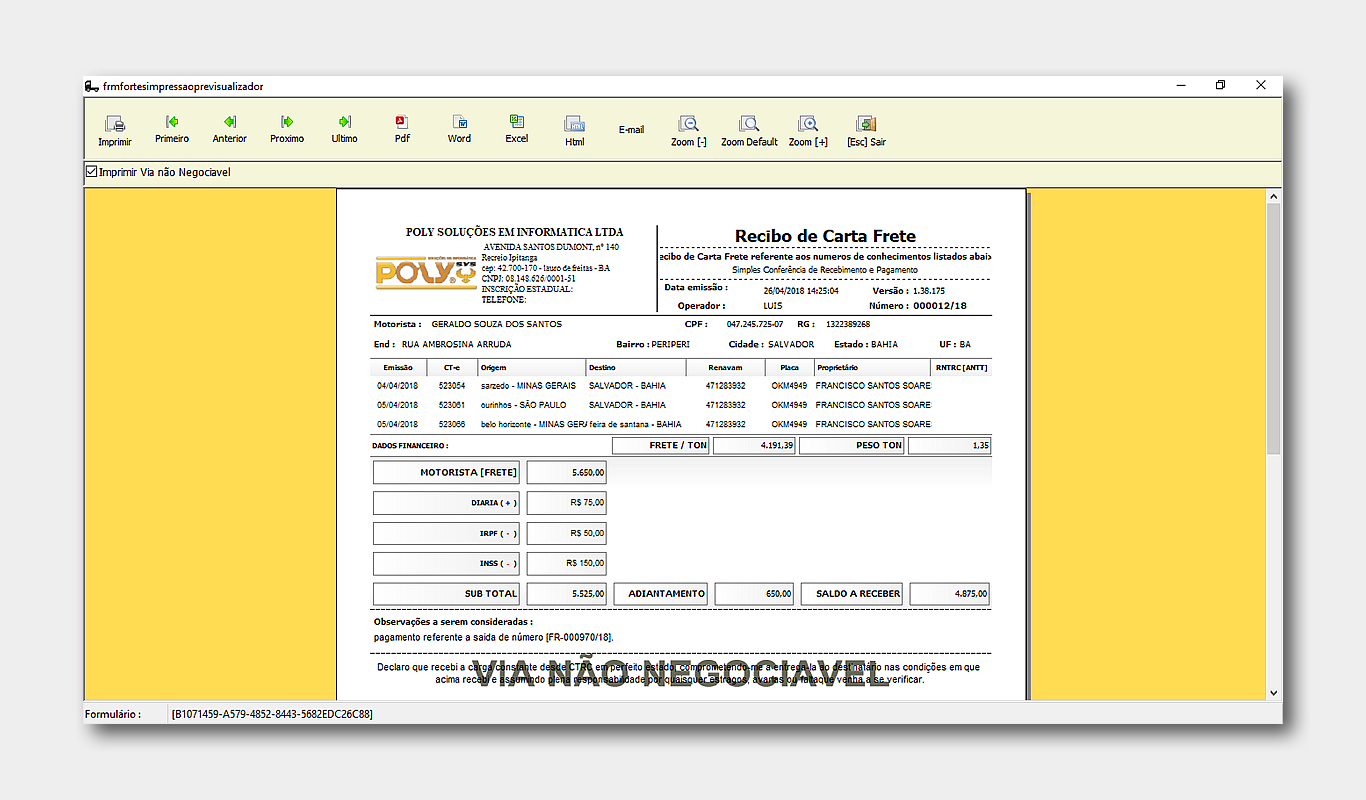
Task: Click the Imprimir printer icon
Action: coord(115,125)
